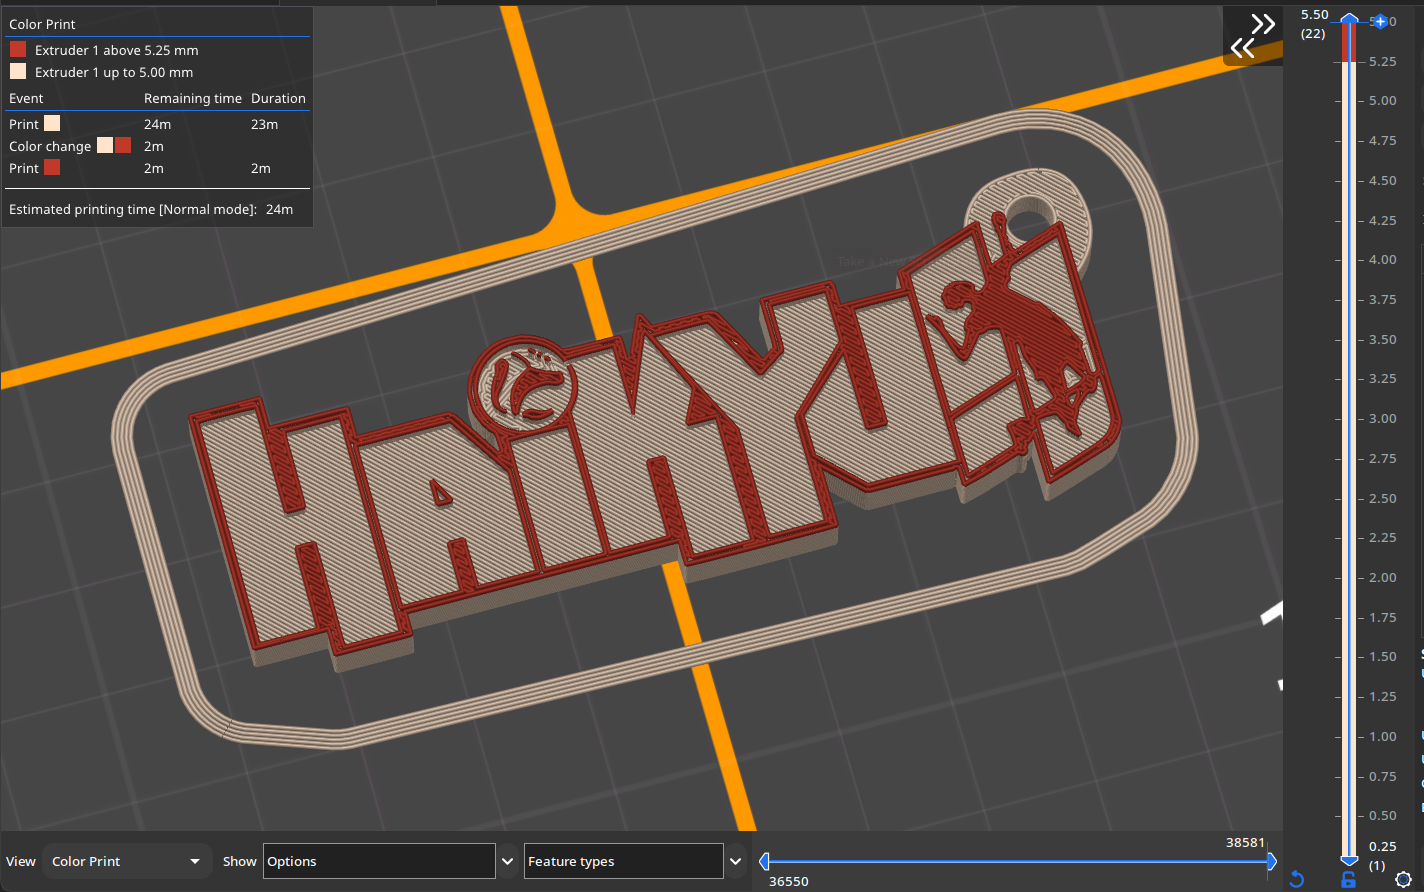Click the horizontal moves slider track
This screenshot has width=1424, height=892.
tap(1017, 861)
